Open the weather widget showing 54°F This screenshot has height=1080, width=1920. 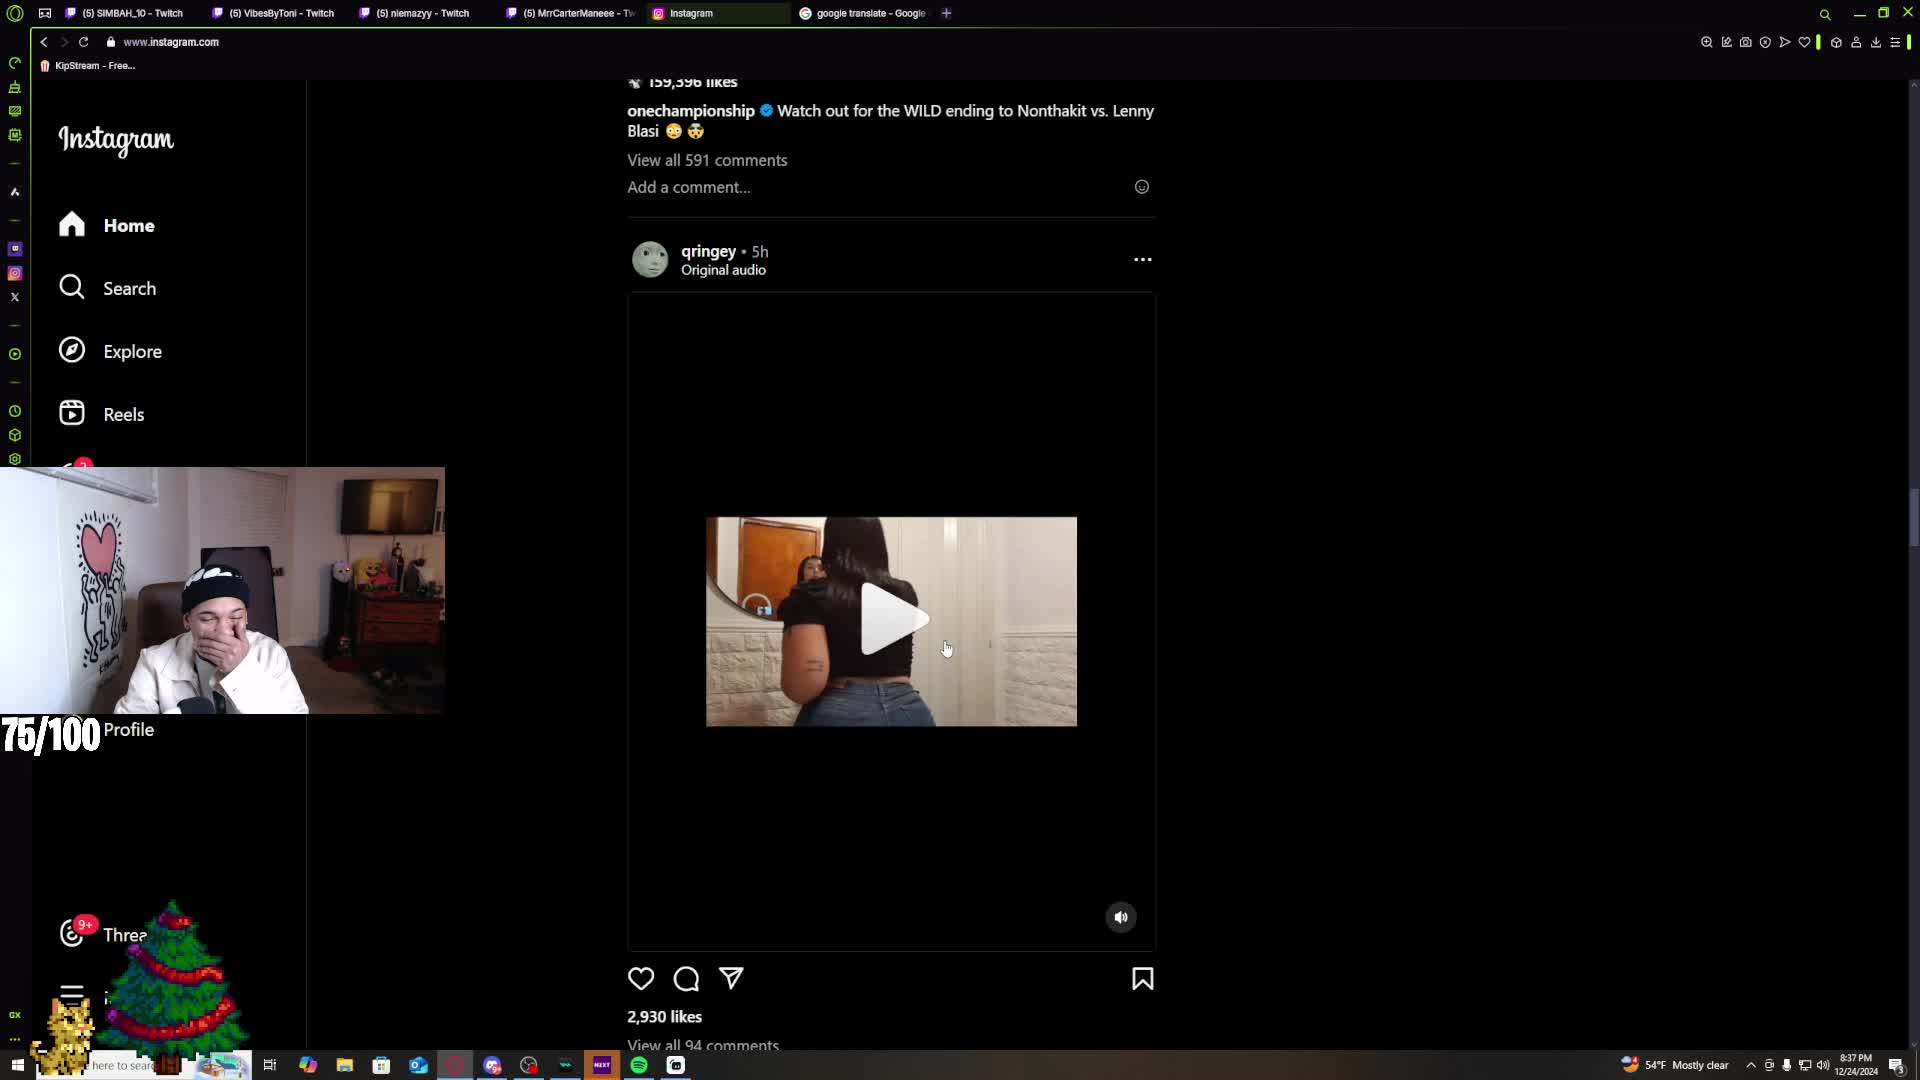[1675, 1065]
